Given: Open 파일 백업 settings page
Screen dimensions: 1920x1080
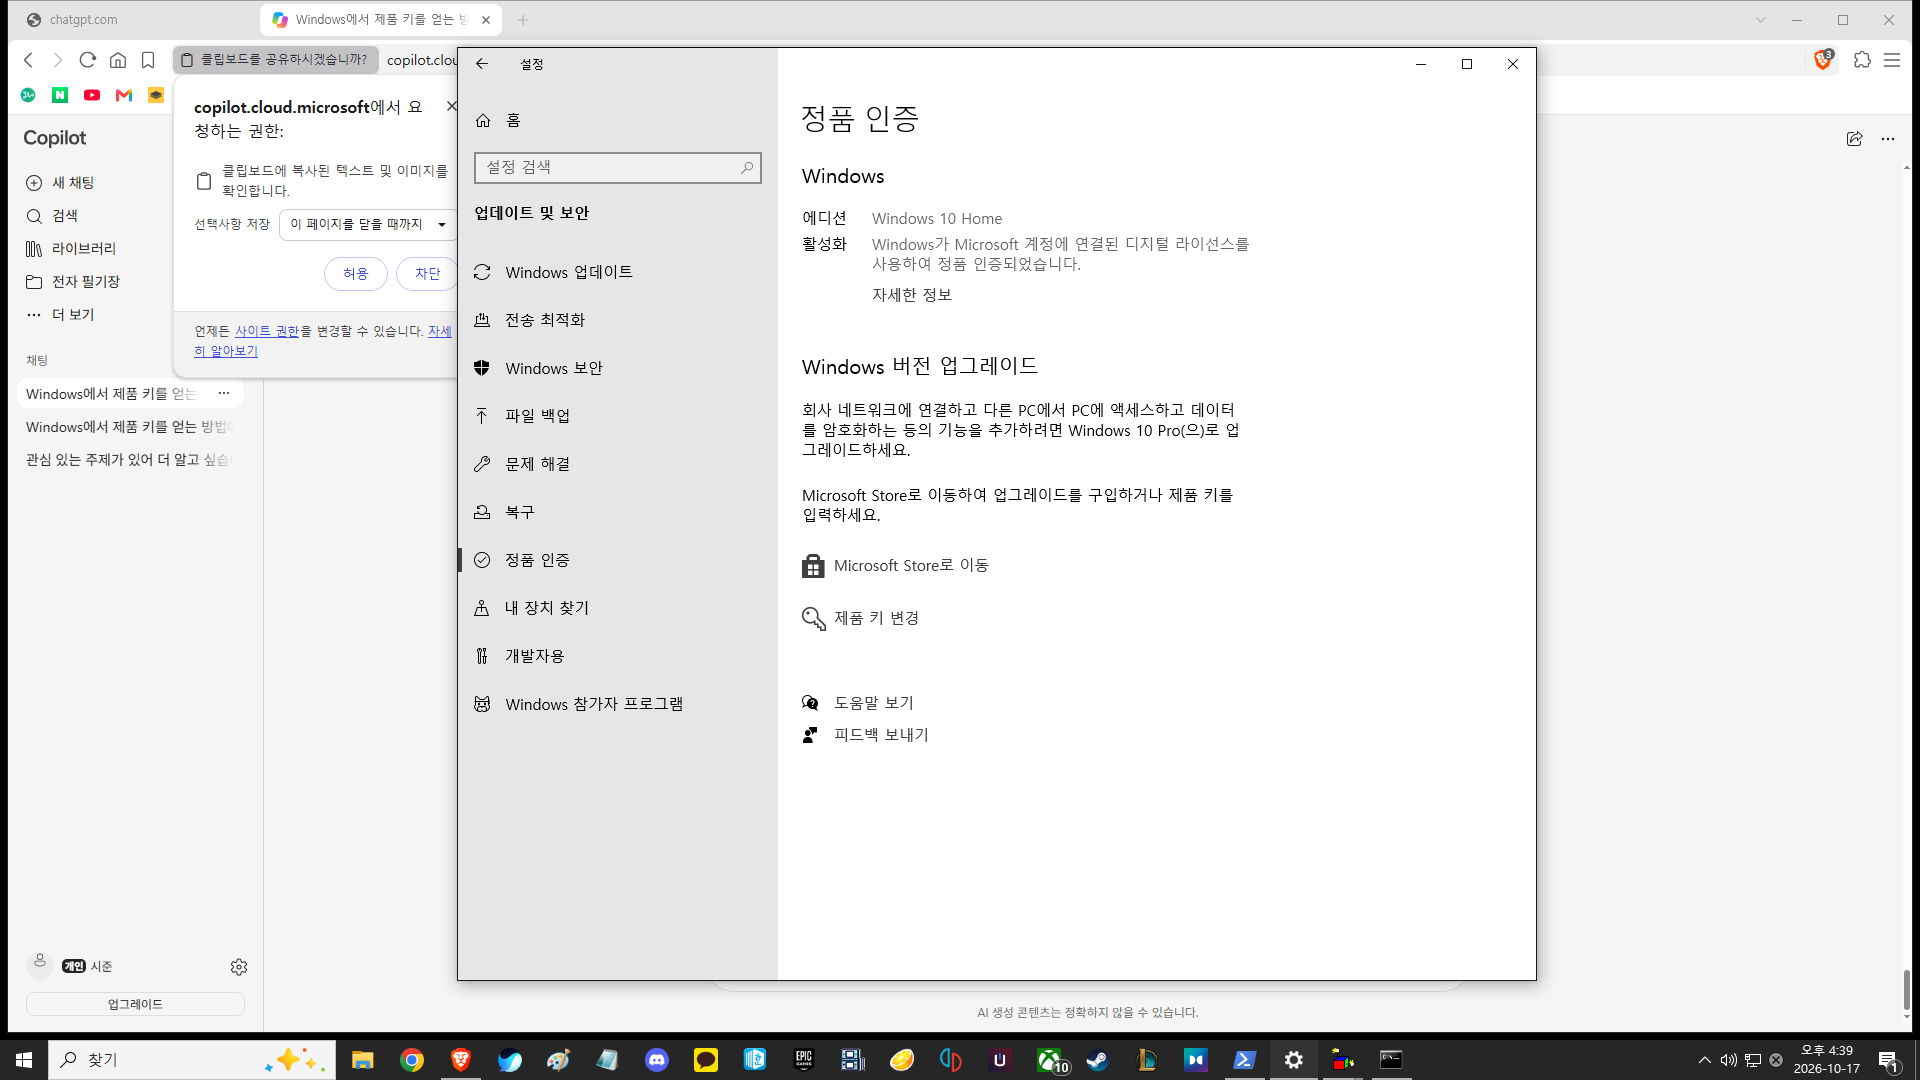Looking at the screenshot, I should [x=617, y=416].
